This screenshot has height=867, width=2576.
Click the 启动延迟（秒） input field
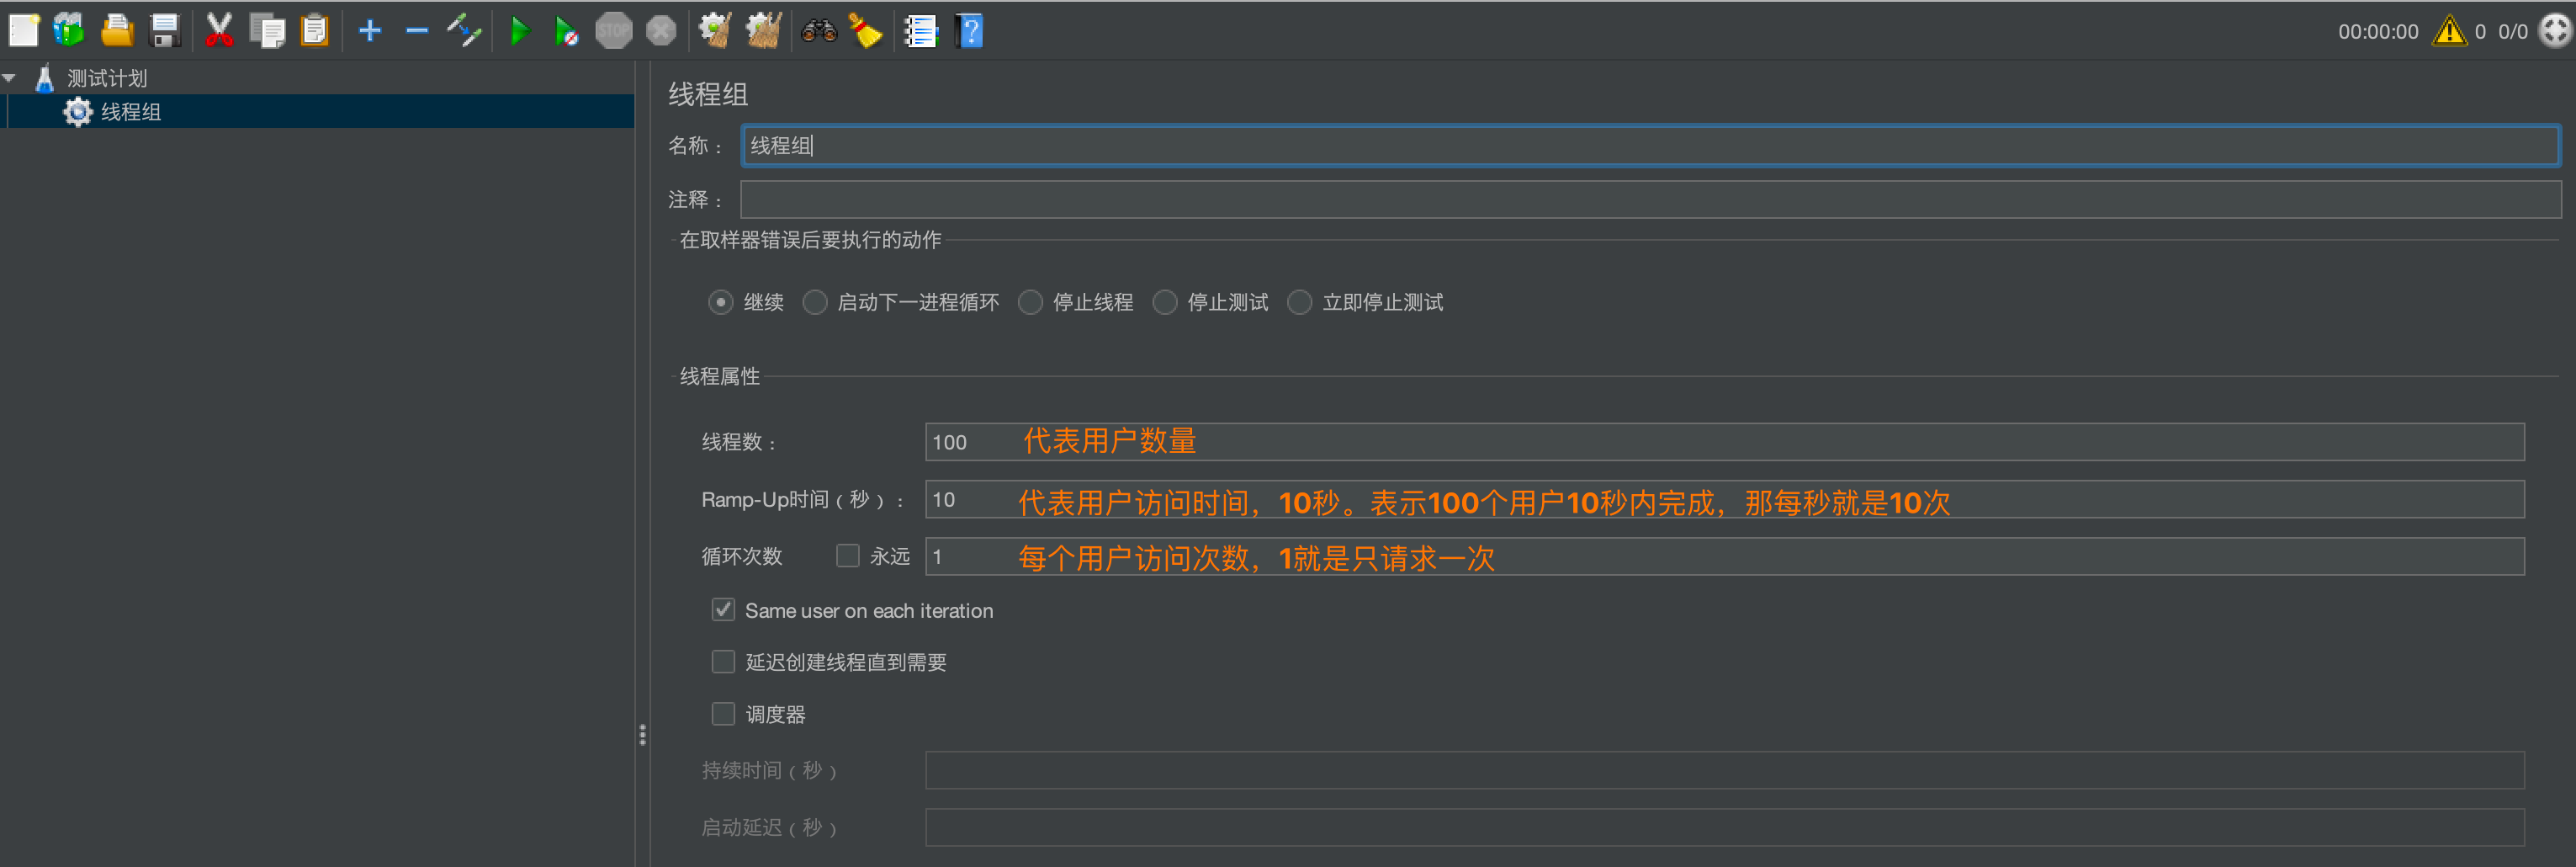click(1724, 827)
